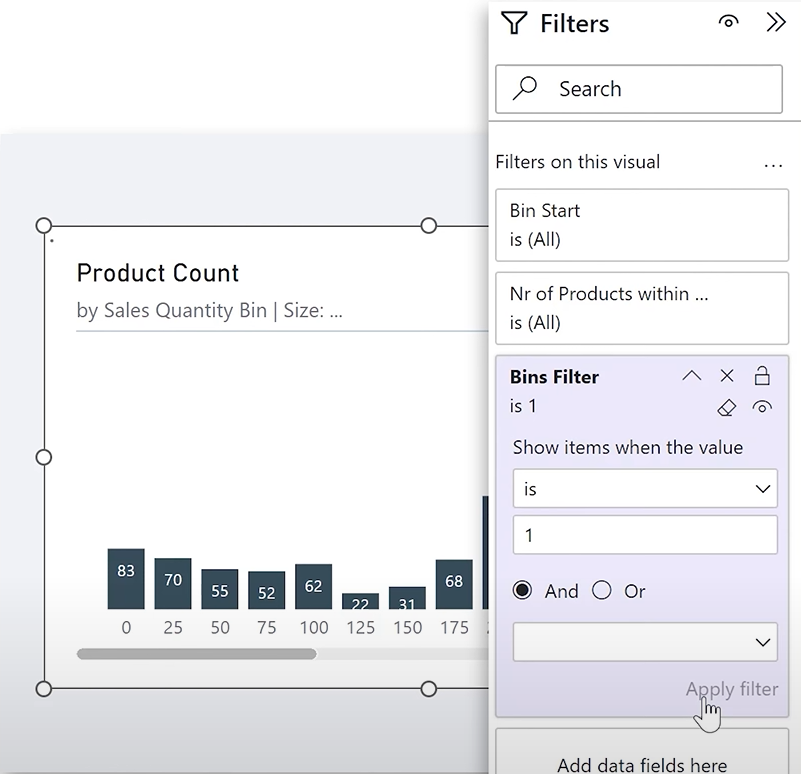Click the chart's horizontal scrollbar thumb
Screen dimensions: 801x774
click(x=196, y=654)
